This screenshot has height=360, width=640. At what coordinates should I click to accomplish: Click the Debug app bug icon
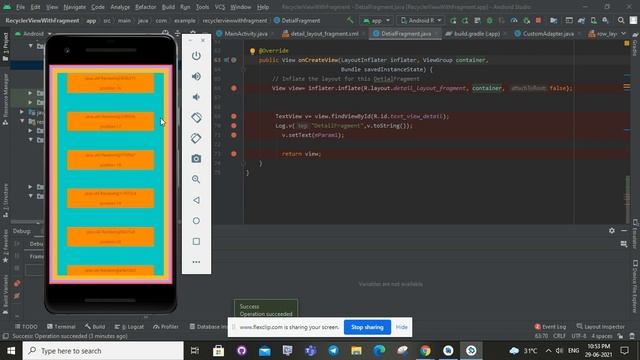489,20
